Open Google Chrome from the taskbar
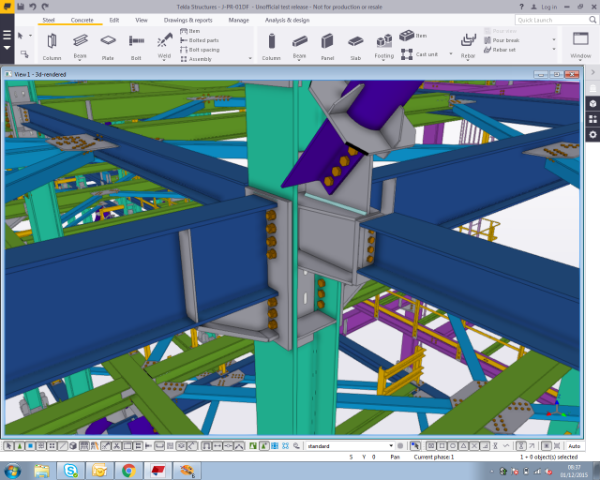Screen dimensions: 600x480 (x=128, y=469)
